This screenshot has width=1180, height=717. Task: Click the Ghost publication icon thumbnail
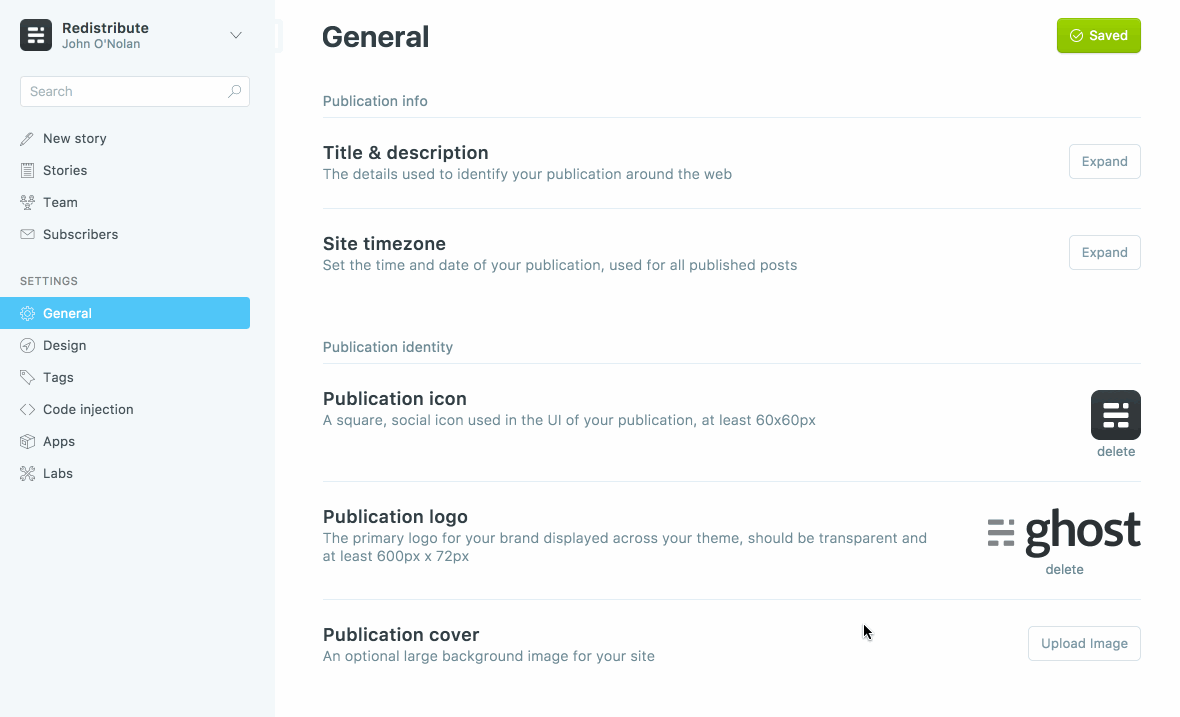[1115, 414]
